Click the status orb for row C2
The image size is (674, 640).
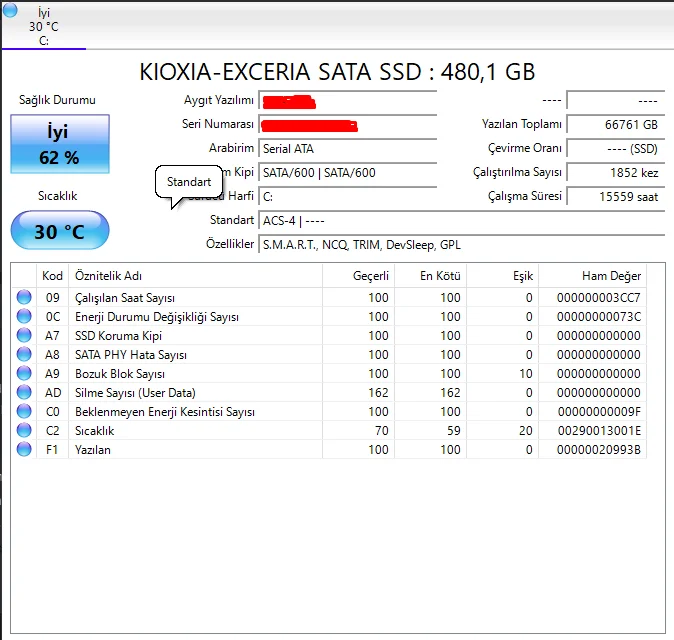click(24, 430)
